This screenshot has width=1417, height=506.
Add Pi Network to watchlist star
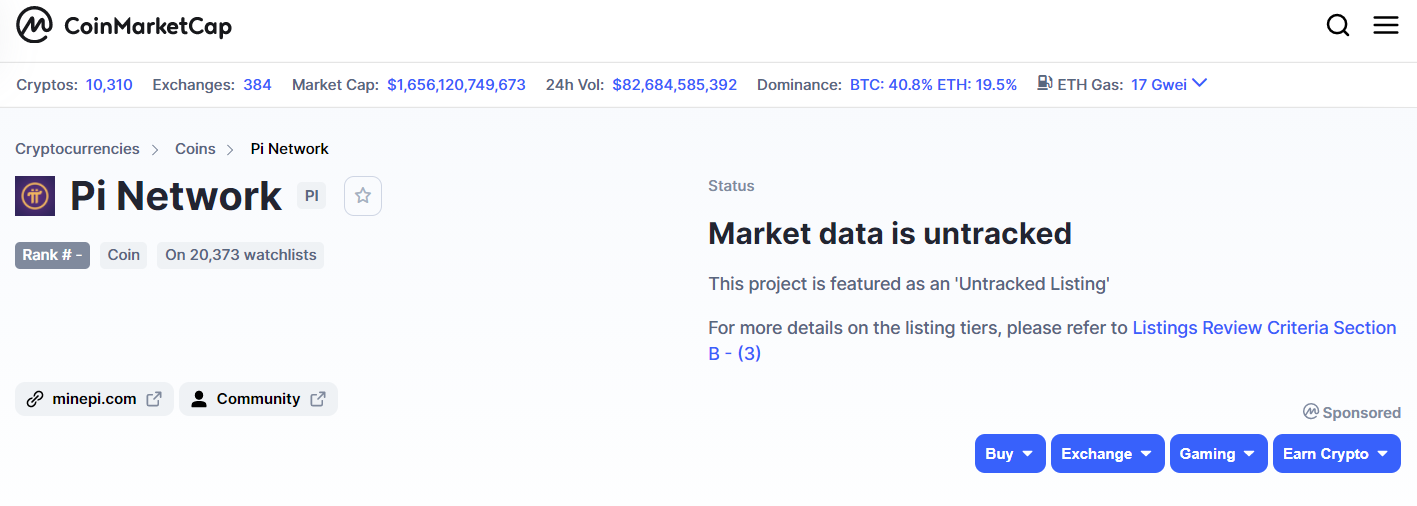pyautogui.click(x=363, y=196)
